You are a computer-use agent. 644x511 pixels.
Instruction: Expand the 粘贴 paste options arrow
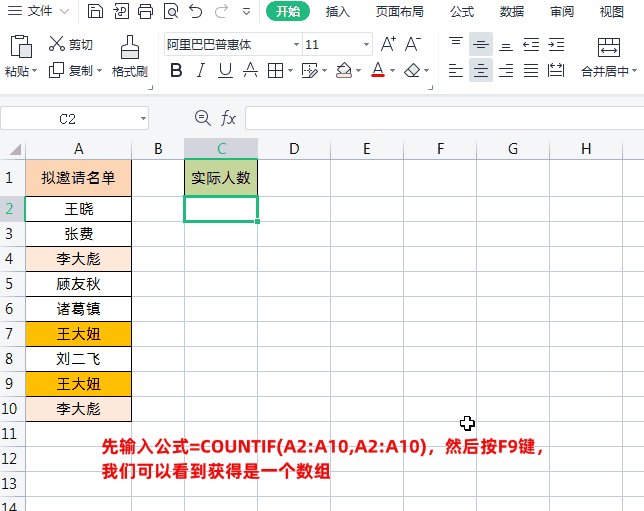(34, 71)
